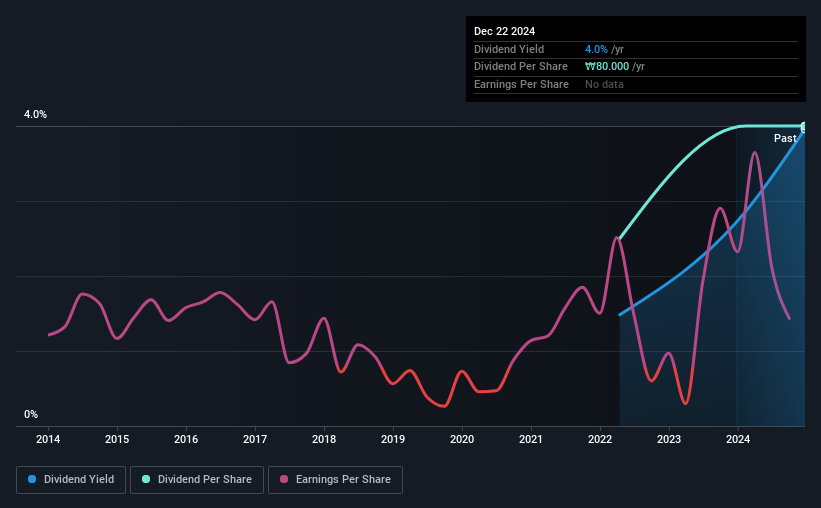Image resolution: width=821 pixels, height=508 pixels.
Task: Click the 0% y-axis label
Action: coord(31,414)
